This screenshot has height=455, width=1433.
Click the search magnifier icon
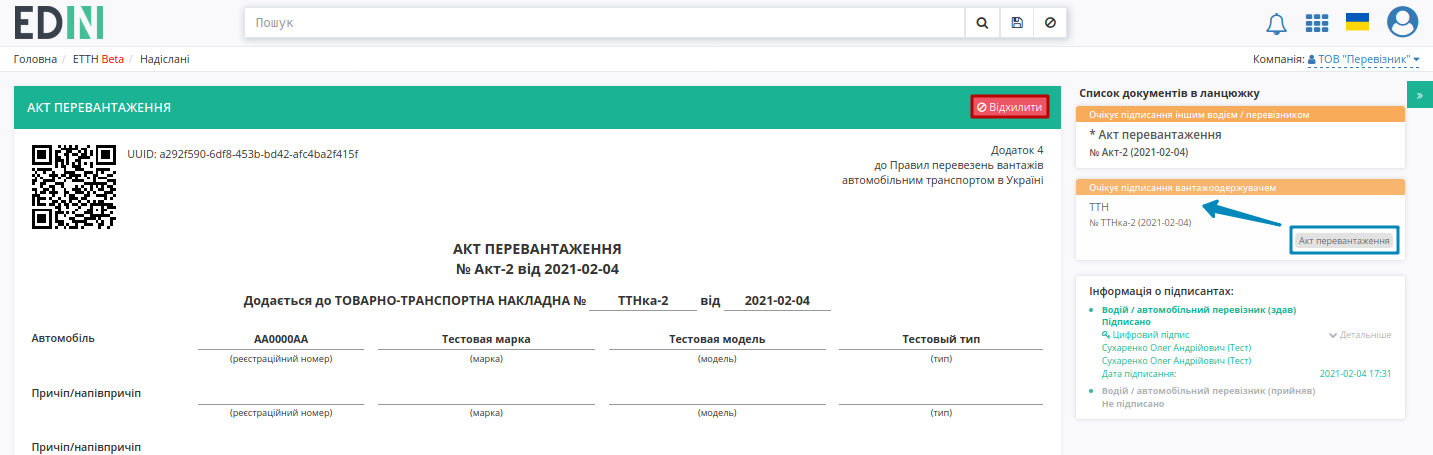click(982, 22)
